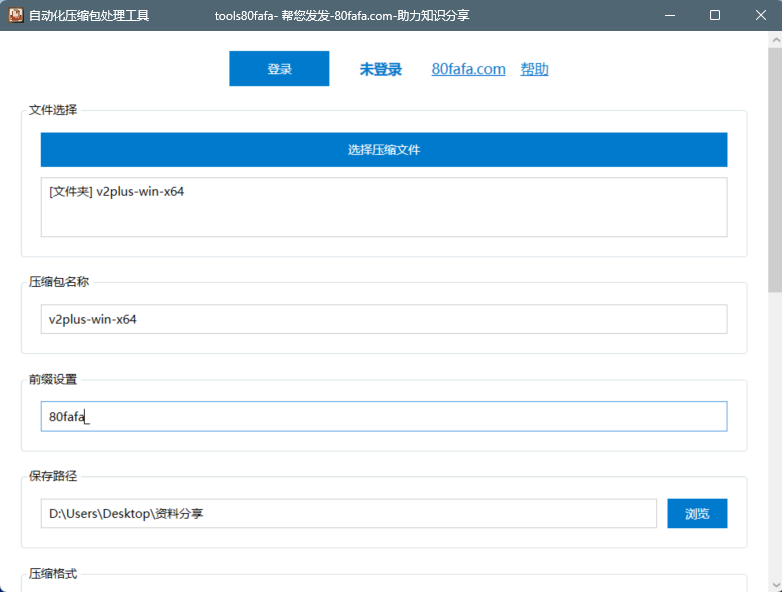Minimize the 自动化压缩包处理工具 window

pyautogui.click(x=668, y=16)
